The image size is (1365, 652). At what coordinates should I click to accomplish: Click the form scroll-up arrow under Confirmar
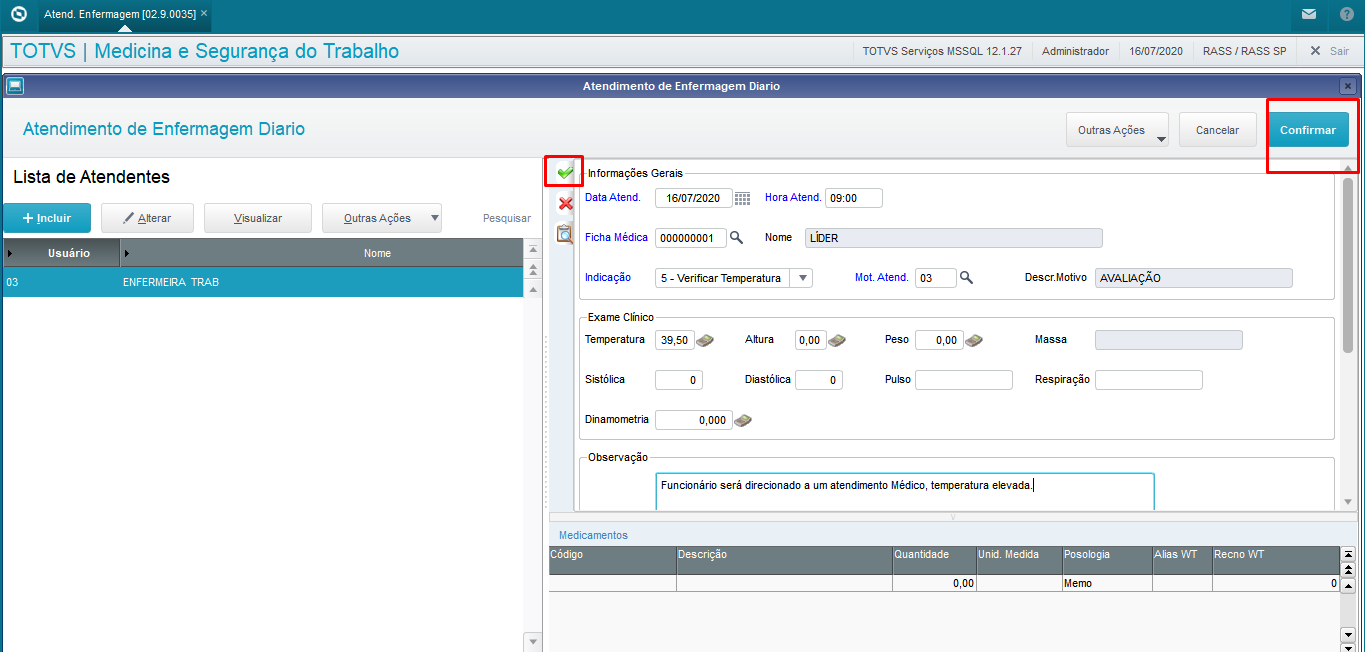point(1347,168)
